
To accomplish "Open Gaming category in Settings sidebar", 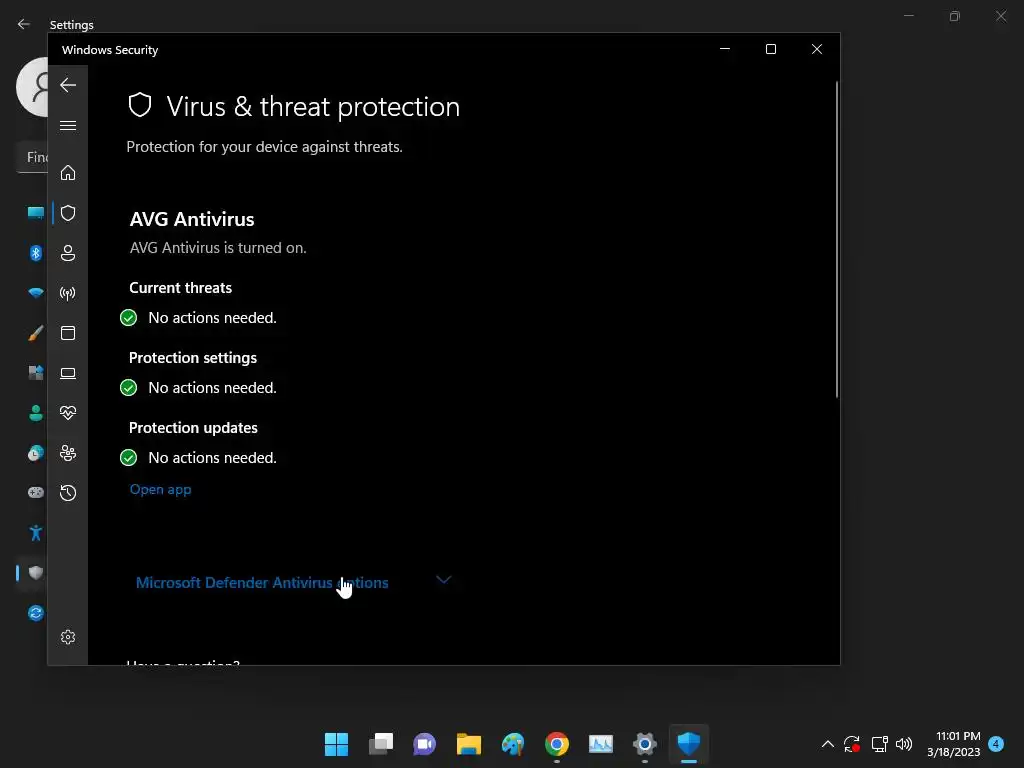I will click(x=35, y=492).
